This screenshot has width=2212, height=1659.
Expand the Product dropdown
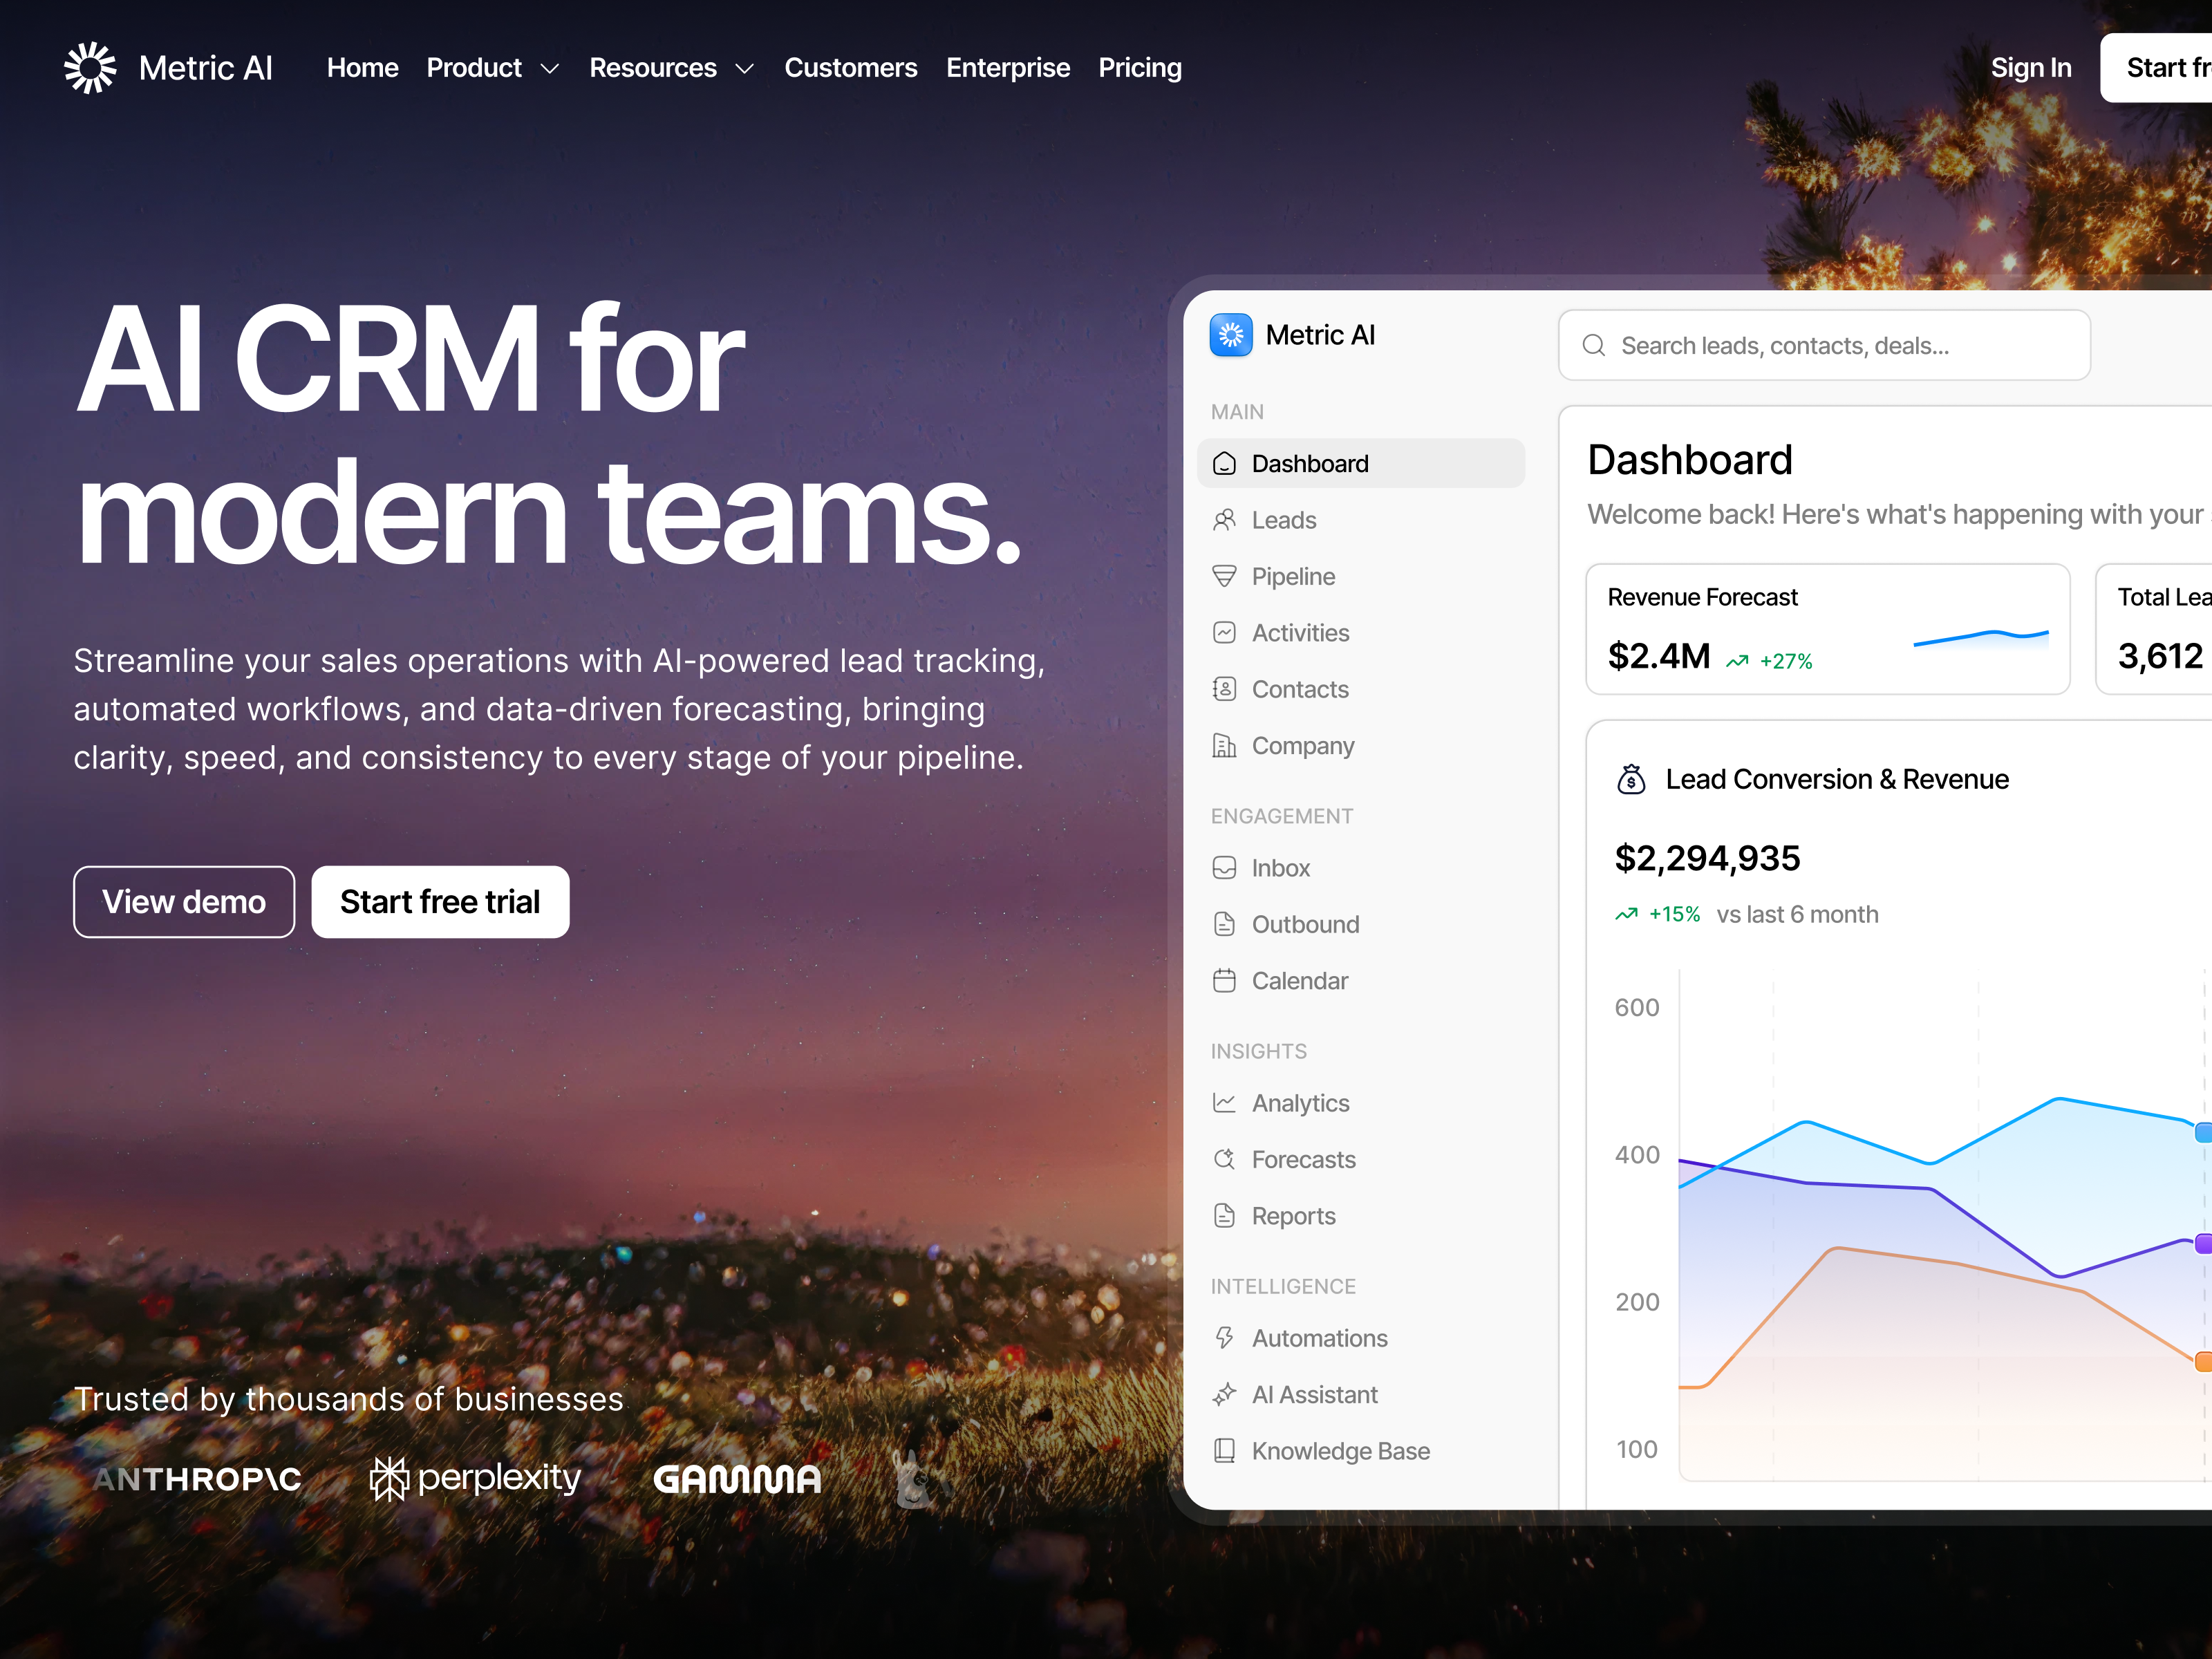coord(492,67)
